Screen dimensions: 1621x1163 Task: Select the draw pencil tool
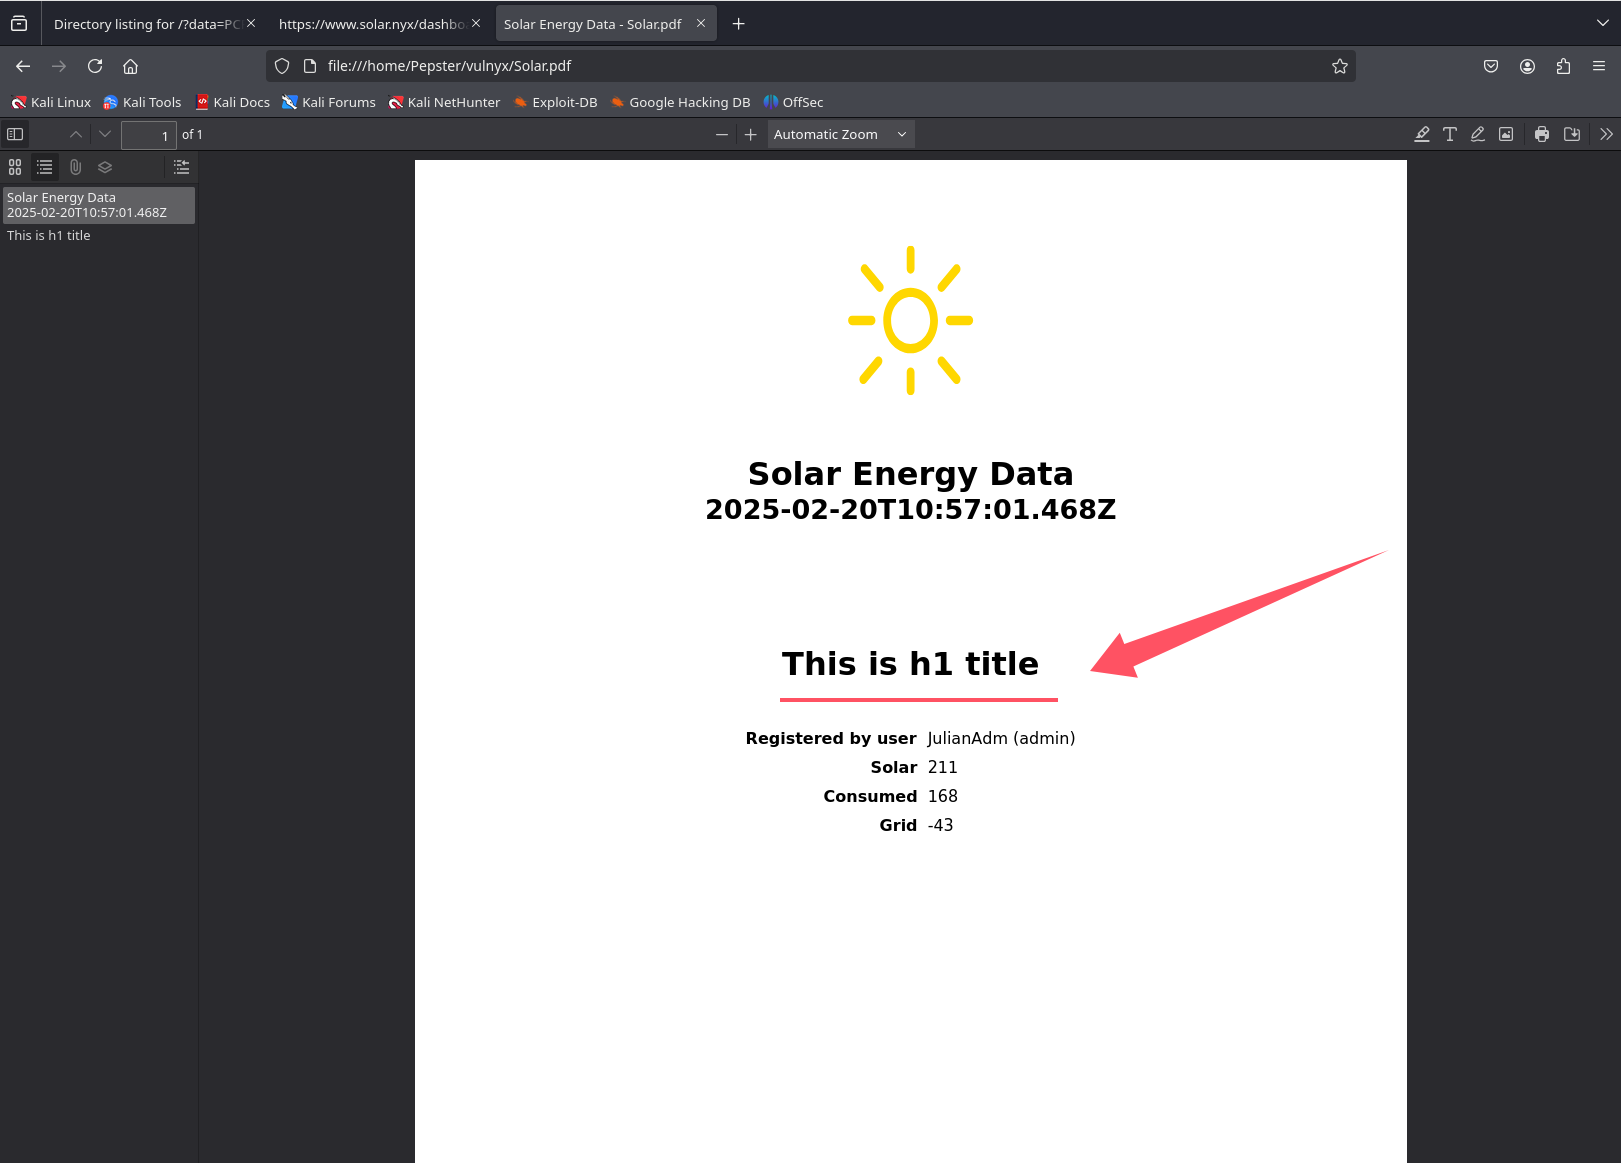click(1477, 134)
